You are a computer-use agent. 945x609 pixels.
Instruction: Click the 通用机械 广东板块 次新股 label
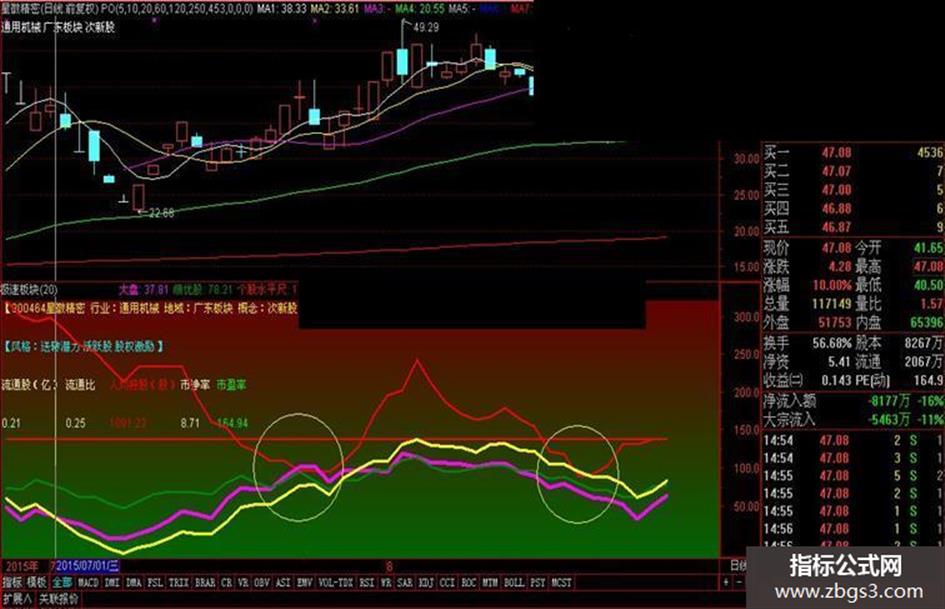58,27
